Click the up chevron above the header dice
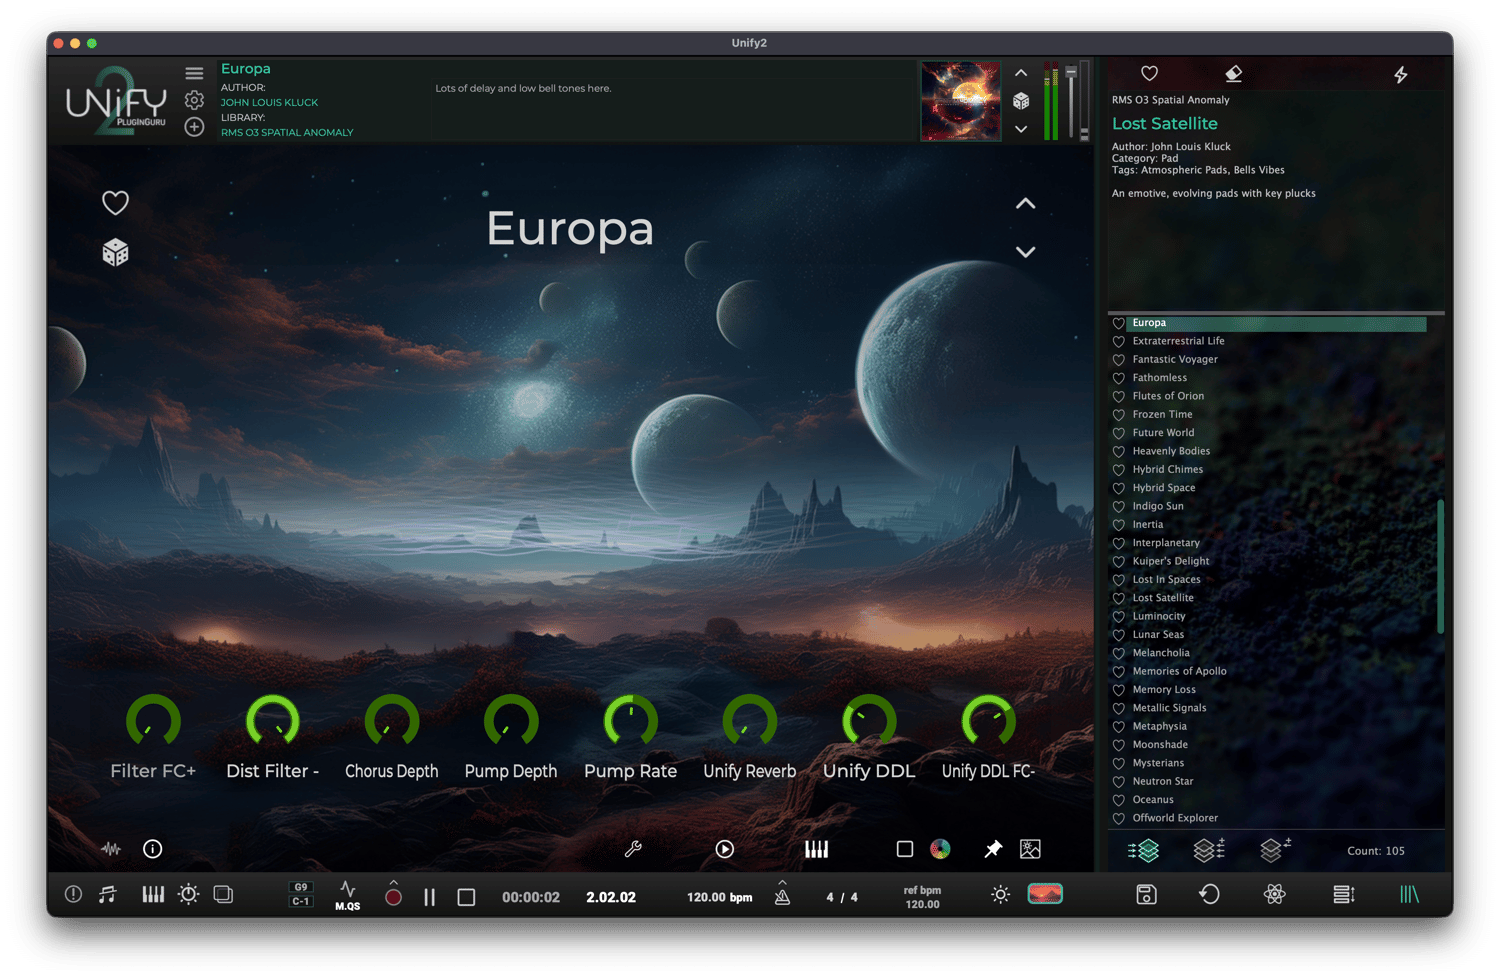The width and height of the screenshot is (1500, 979). (x=1021, y=73)
